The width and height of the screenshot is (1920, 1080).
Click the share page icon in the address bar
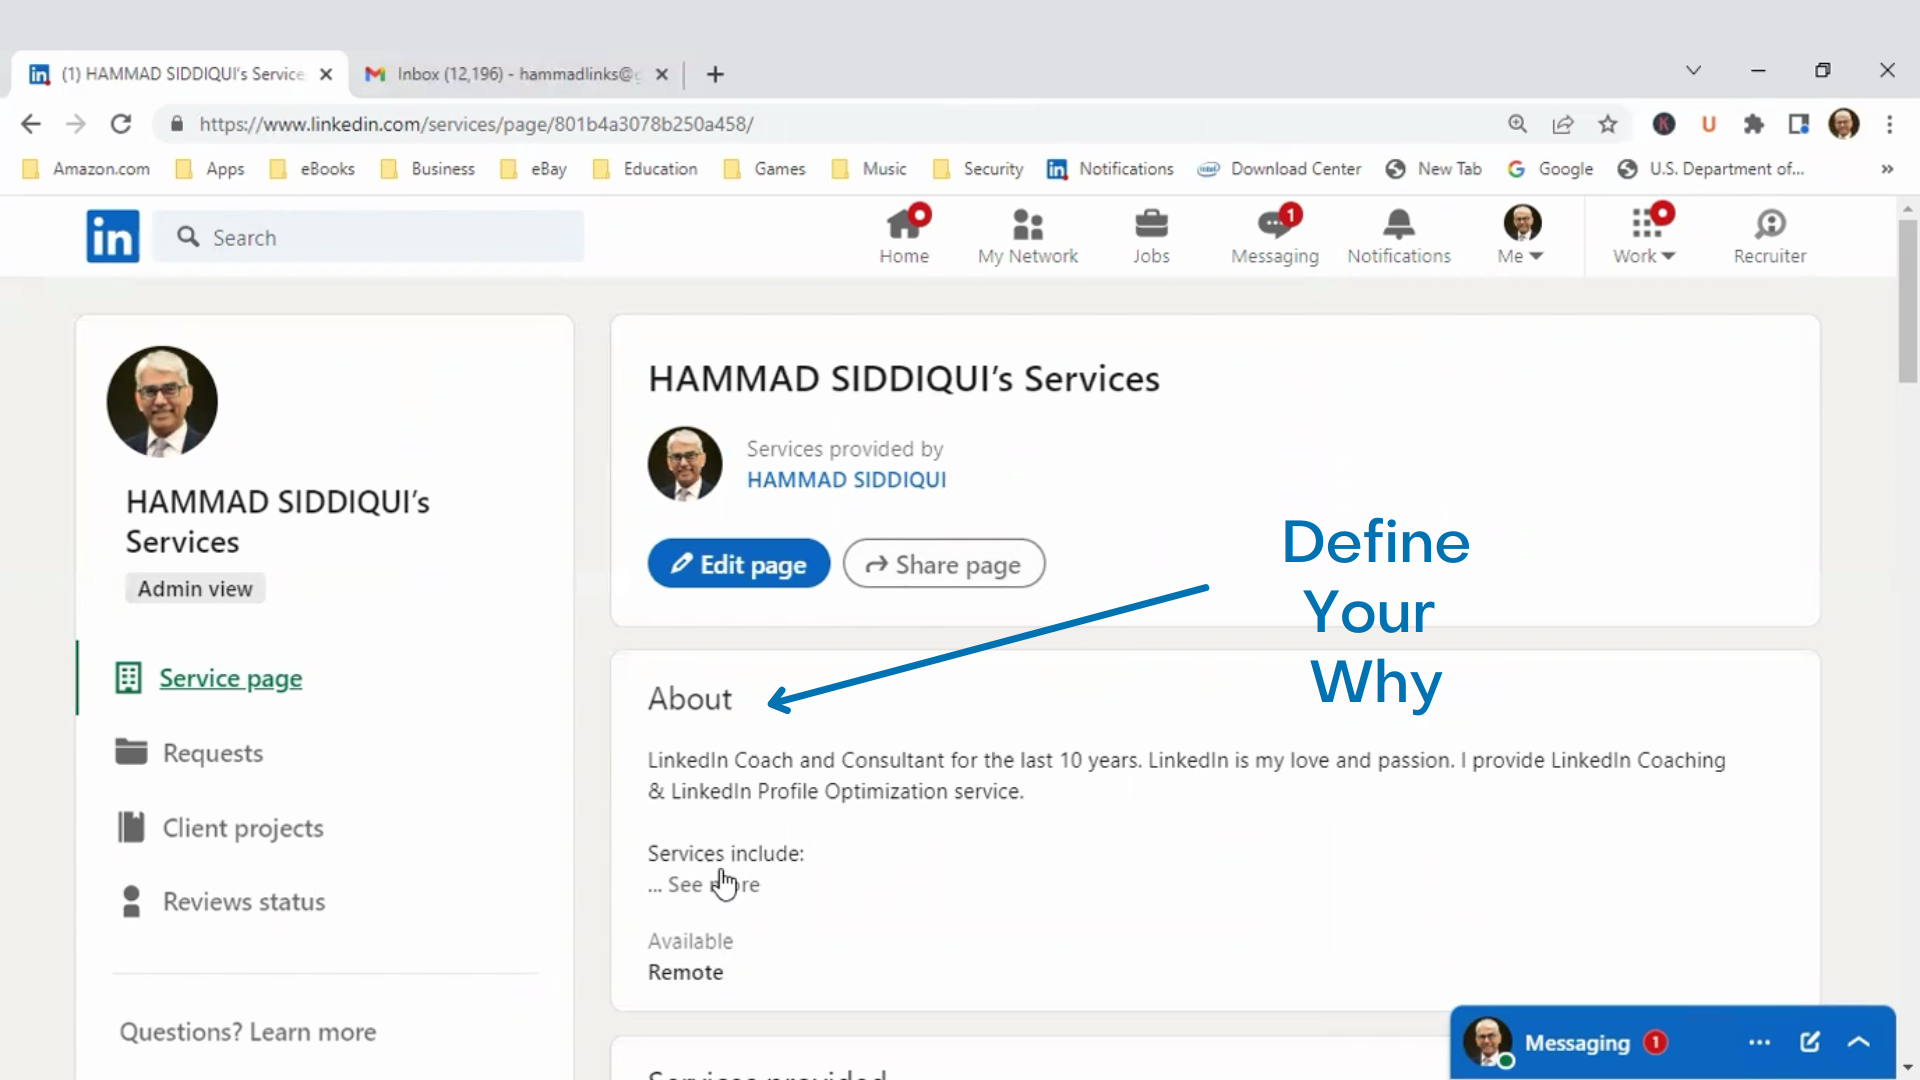[1562, 124]
